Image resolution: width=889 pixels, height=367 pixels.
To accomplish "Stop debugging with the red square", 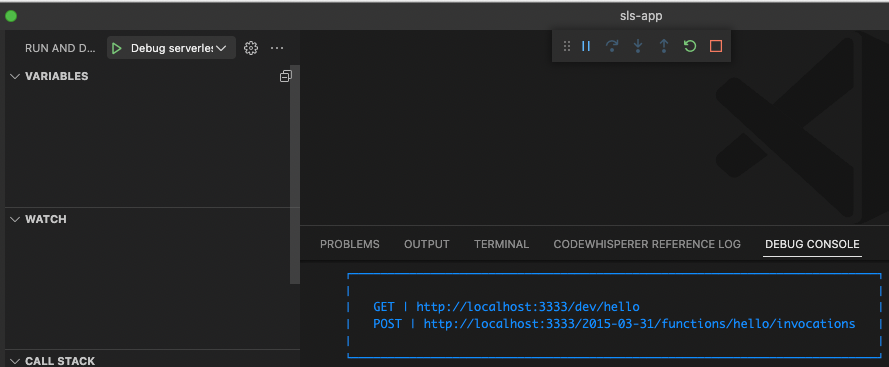I will click(x=716, y=46).
